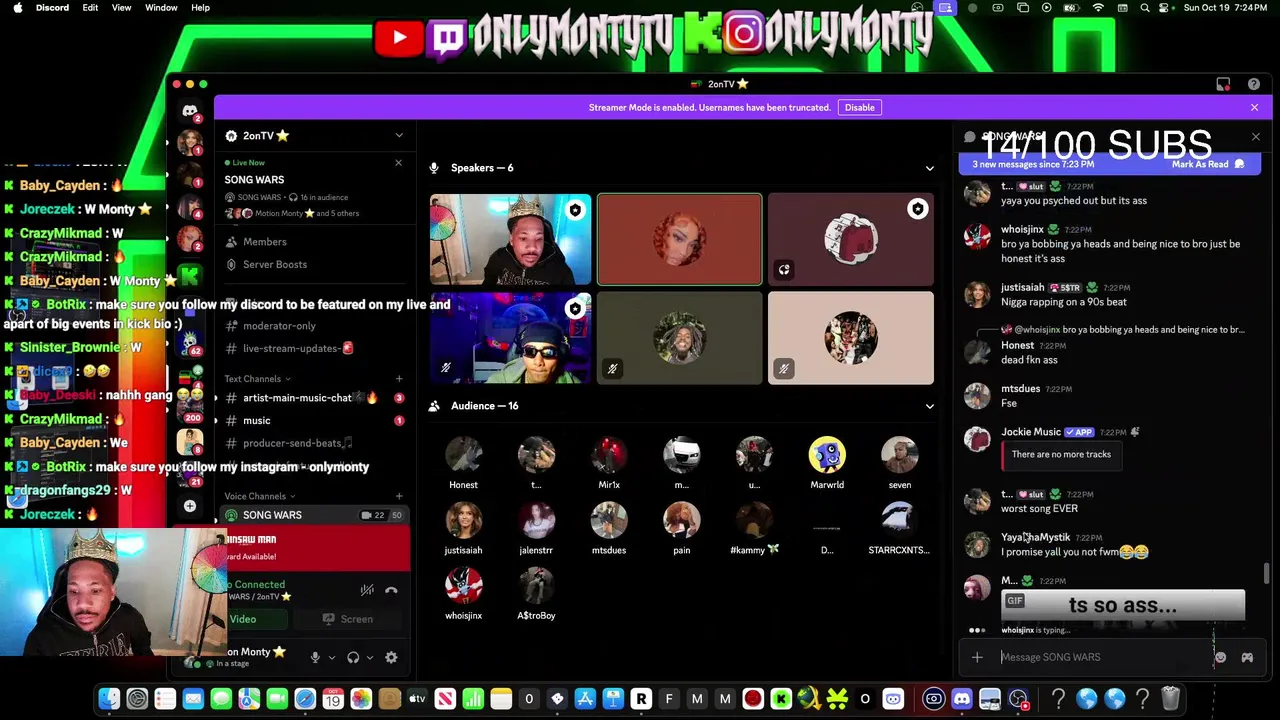Image resolution: width=1280 pixels, height=720 pixels.
Task: Create channel plus next to Voice Channels
Action: point(399,496)
